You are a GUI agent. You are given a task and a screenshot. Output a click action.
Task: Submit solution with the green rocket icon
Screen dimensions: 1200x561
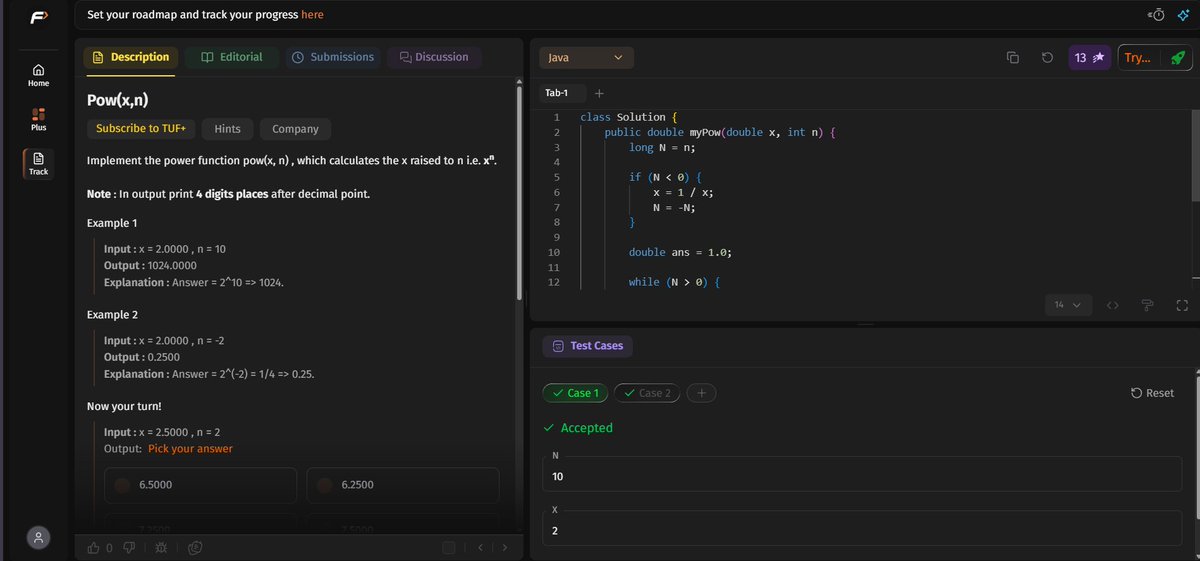[1177, 58]
